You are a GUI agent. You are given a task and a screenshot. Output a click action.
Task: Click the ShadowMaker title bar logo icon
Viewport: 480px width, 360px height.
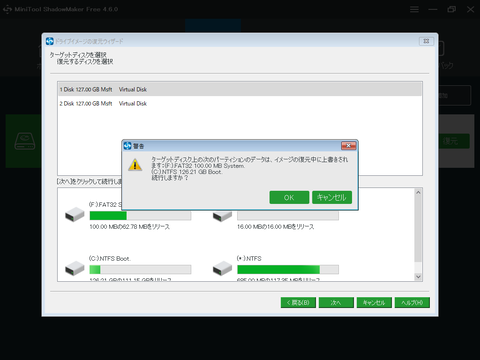point(7,9)
